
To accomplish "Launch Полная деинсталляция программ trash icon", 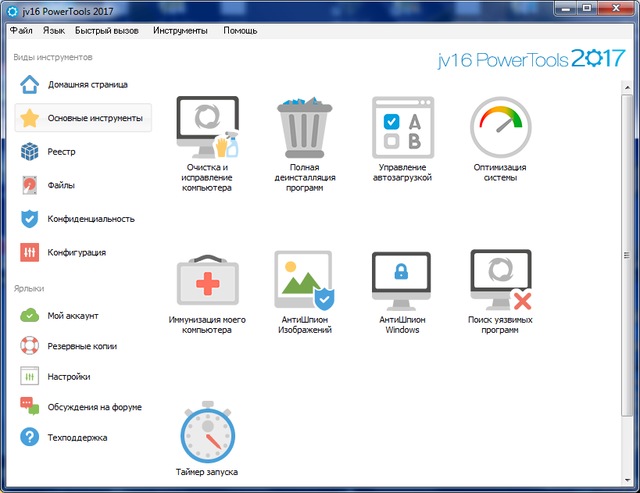I will coord(304,128).
